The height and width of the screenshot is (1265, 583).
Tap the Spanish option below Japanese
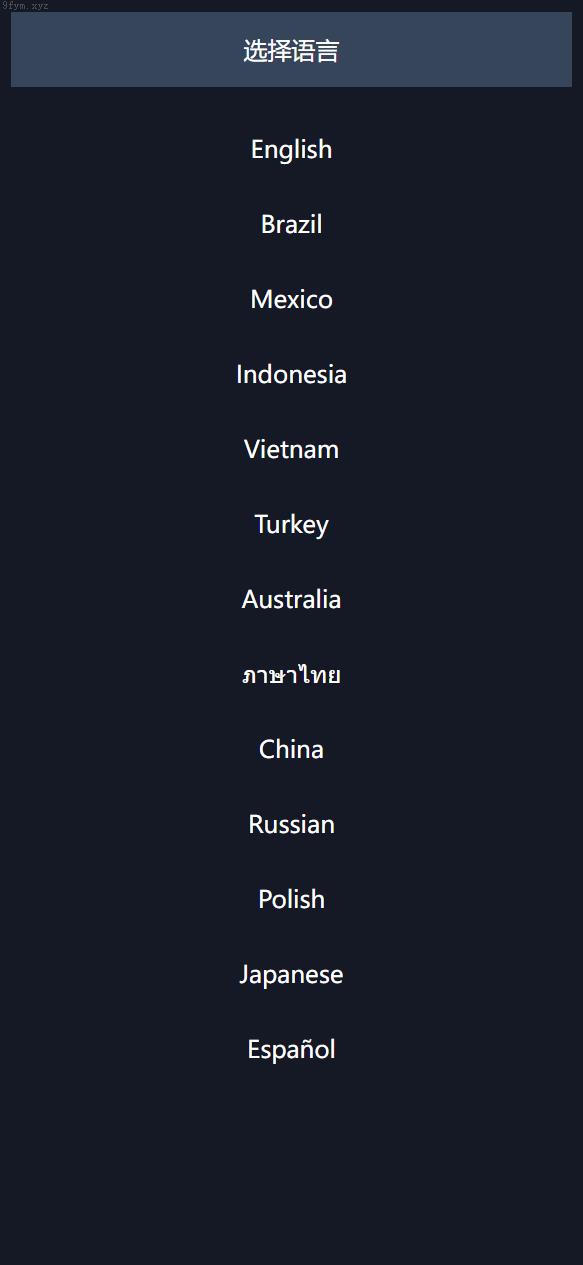coord(291,1050)
